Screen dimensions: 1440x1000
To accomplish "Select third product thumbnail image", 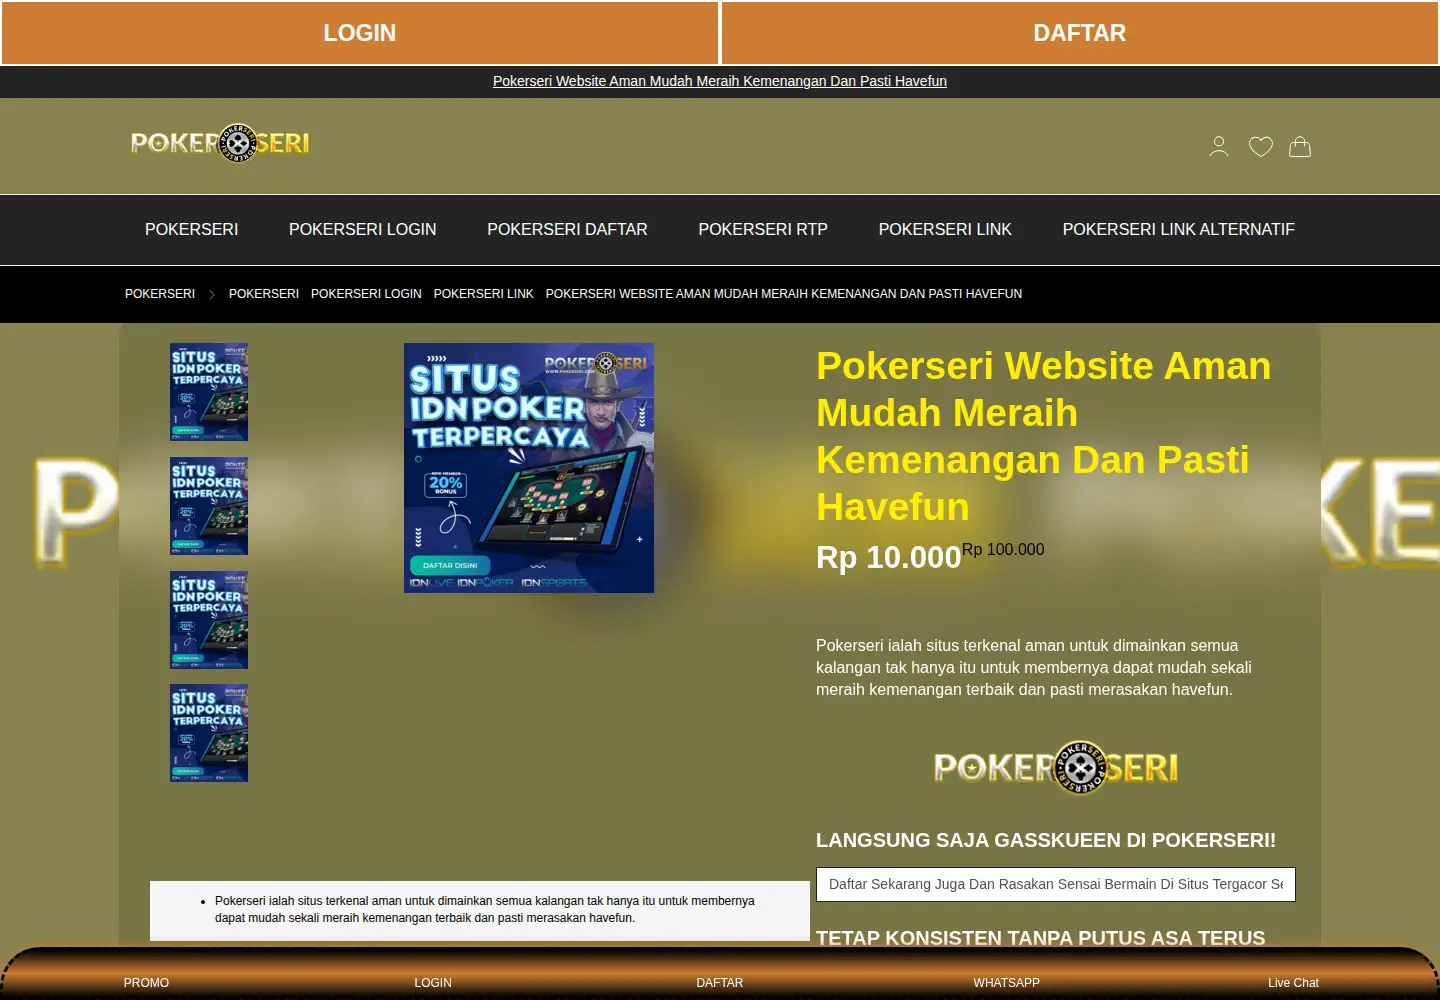I will (209, 620).
